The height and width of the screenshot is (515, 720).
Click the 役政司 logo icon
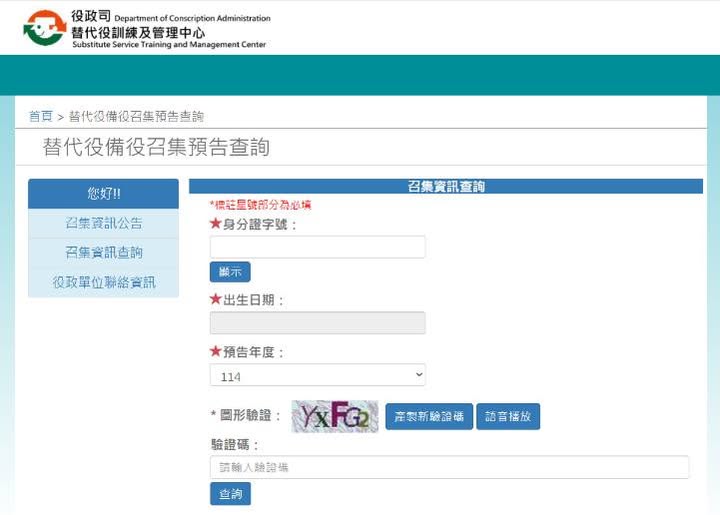coord(44,28)
